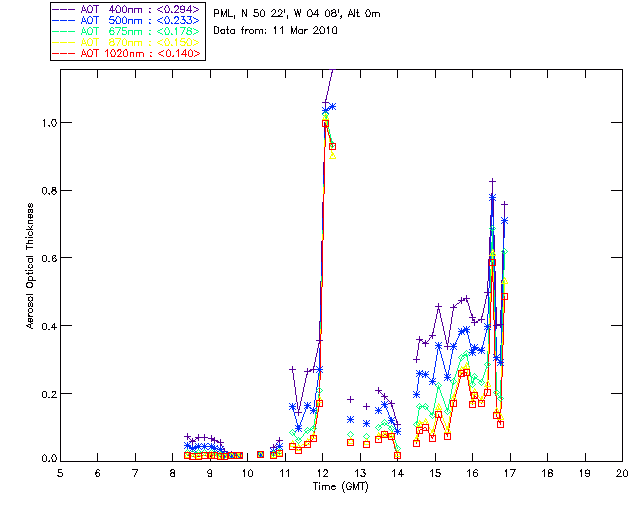Click the AOT 400nm legend entry
This screenshot has height=512, width=640.
[127, 9]
